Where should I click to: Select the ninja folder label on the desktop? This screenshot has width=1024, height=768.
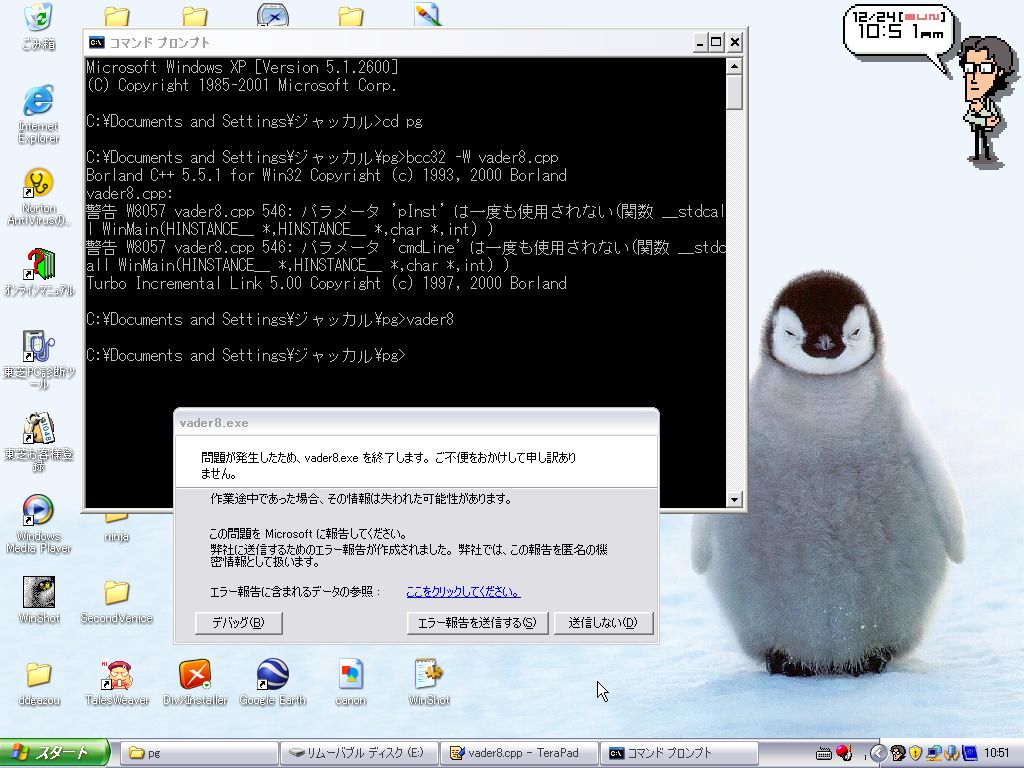tap(116, 536)
